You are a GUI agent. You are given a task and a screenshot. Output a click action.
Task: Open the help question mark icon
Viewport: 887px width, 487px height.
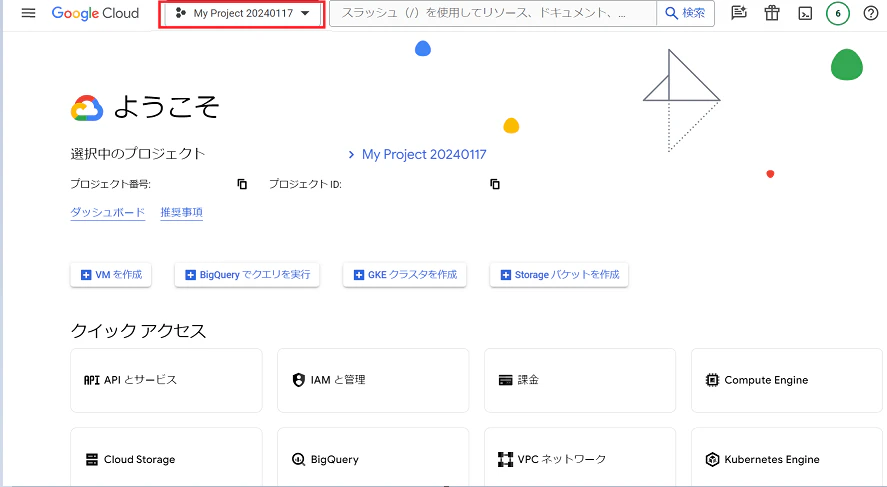[x=871, y=13]
